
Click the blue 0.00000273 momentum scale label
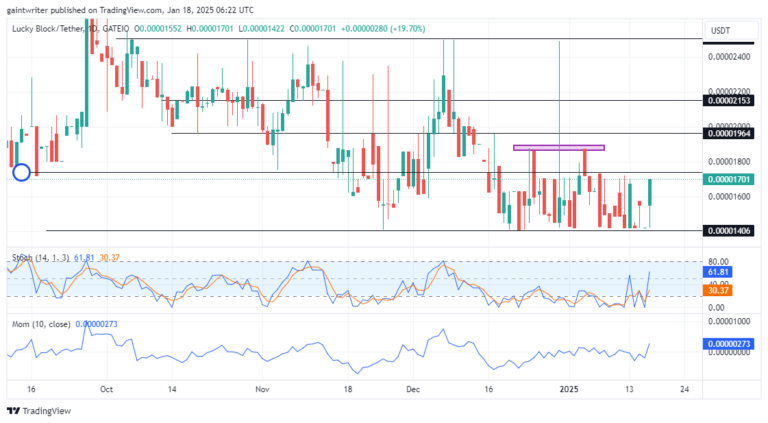point(728,344)
